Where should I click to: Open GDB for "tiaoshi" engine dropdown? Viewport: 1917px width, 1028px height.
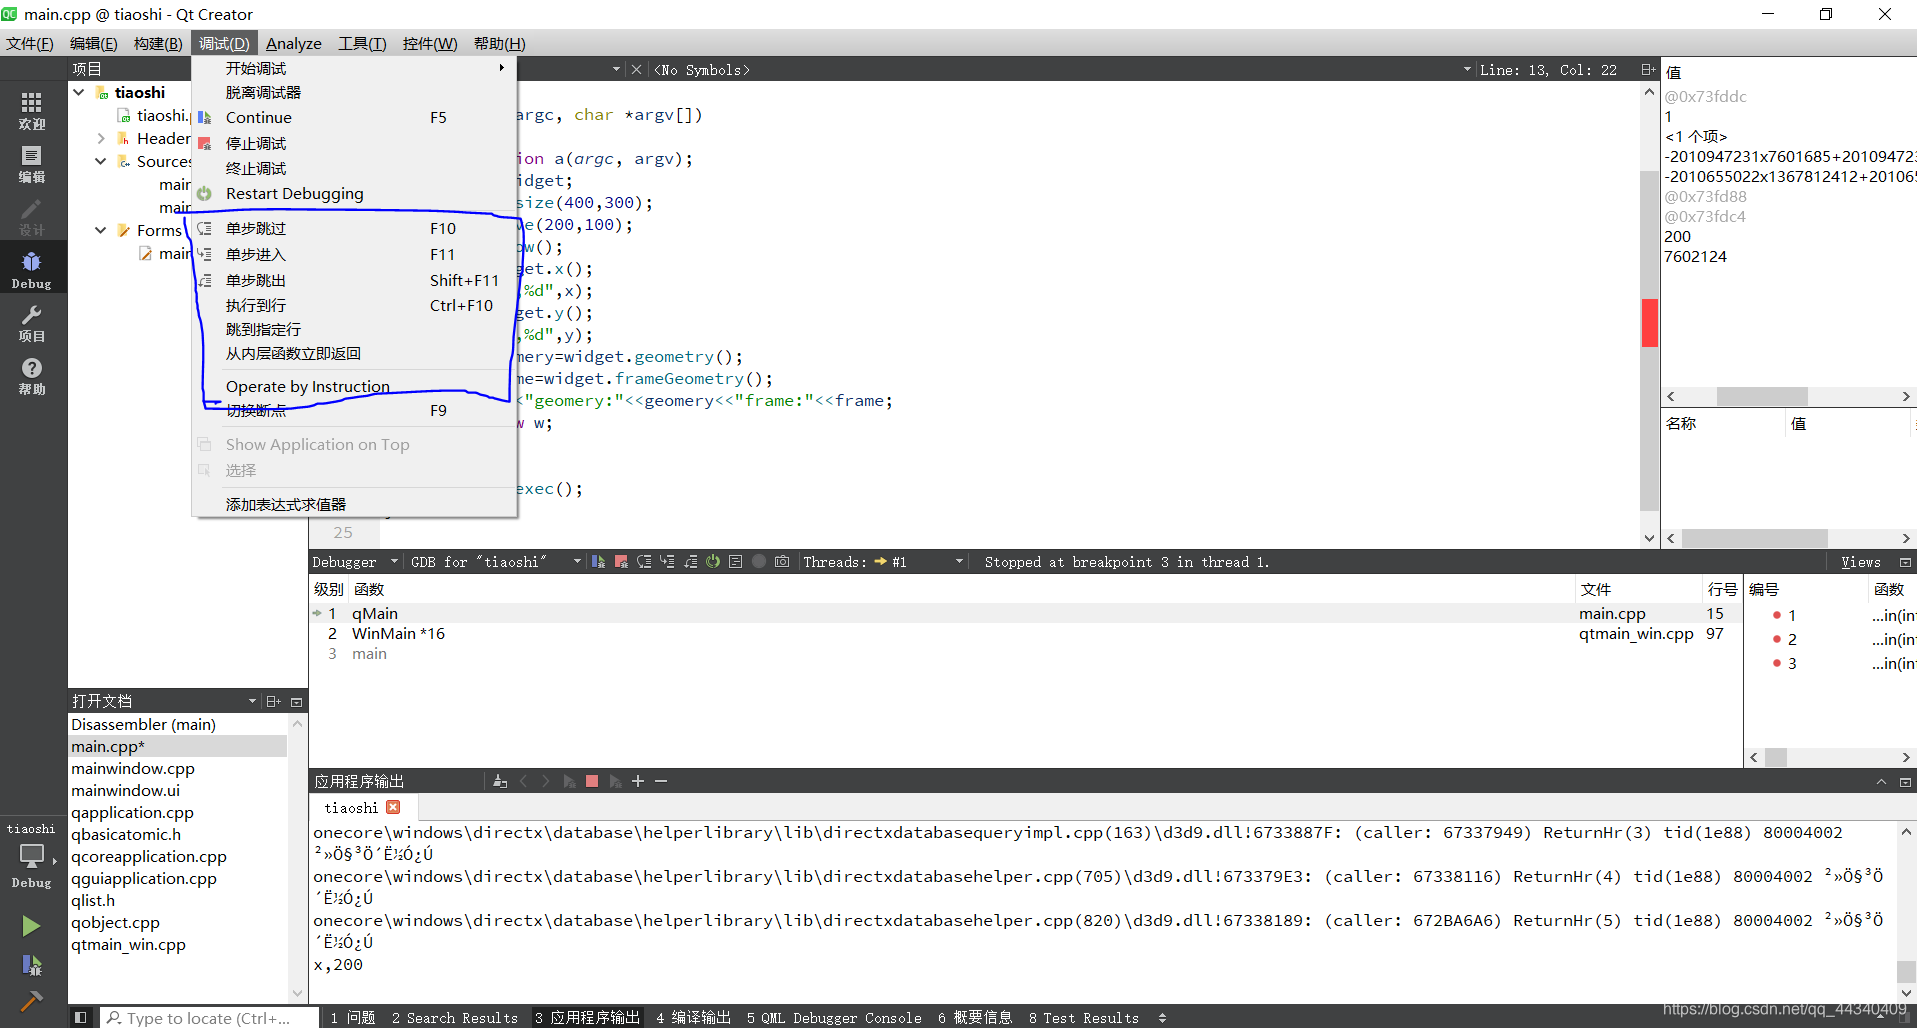point(495,562)
